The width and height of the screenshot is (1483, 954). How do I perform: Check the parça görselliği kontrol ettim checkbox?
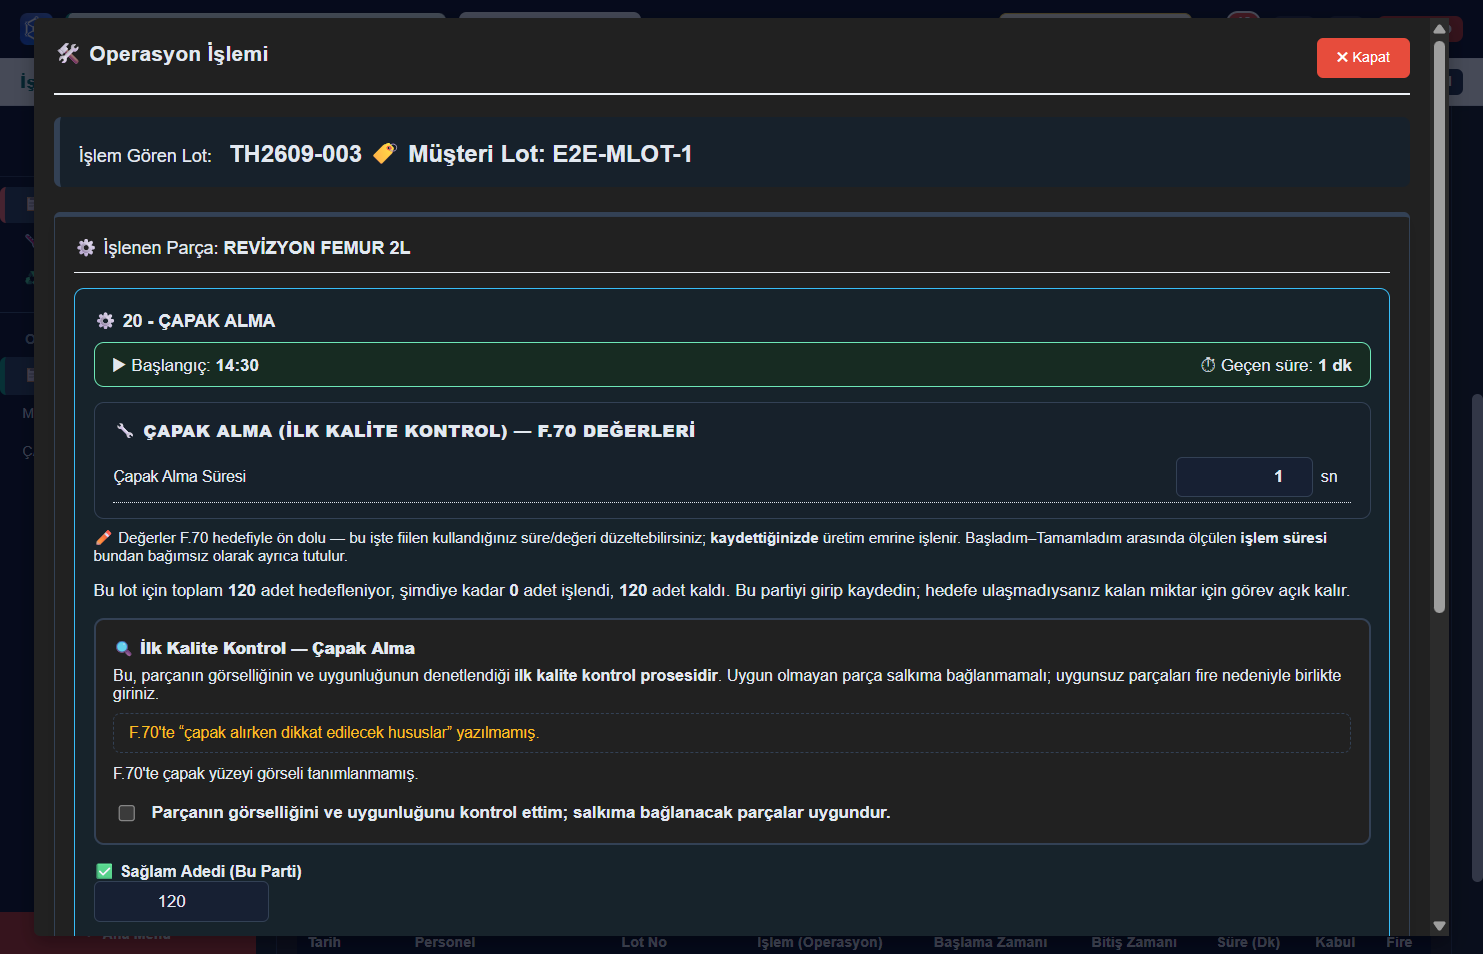tap(127, 813)
